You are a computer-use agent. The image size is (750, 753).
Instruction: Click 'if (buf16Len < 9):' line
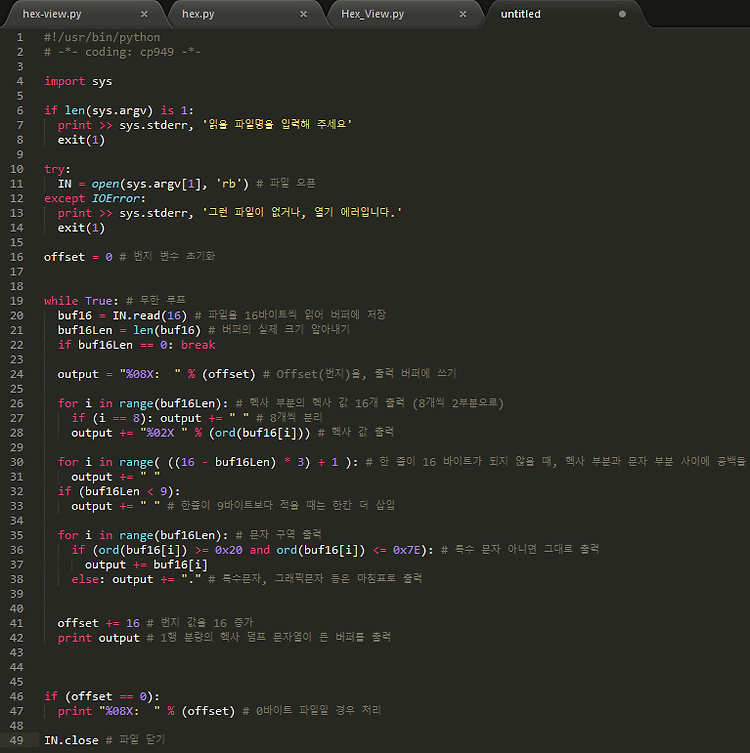tap(119, 491)
